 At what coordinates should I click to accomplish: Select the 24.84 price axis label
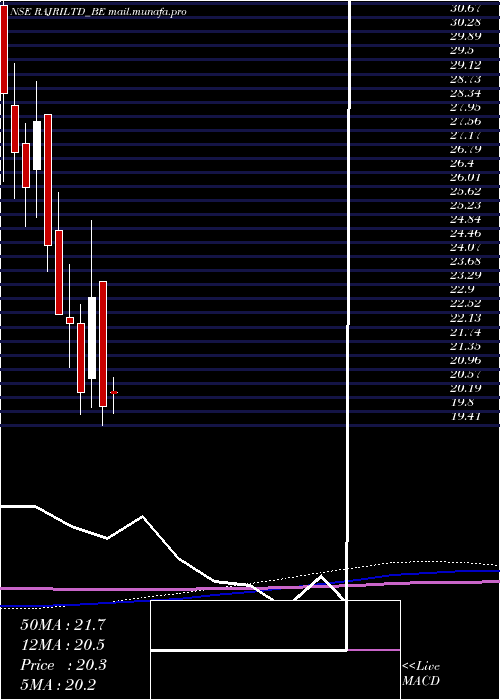tap(465, 220)
